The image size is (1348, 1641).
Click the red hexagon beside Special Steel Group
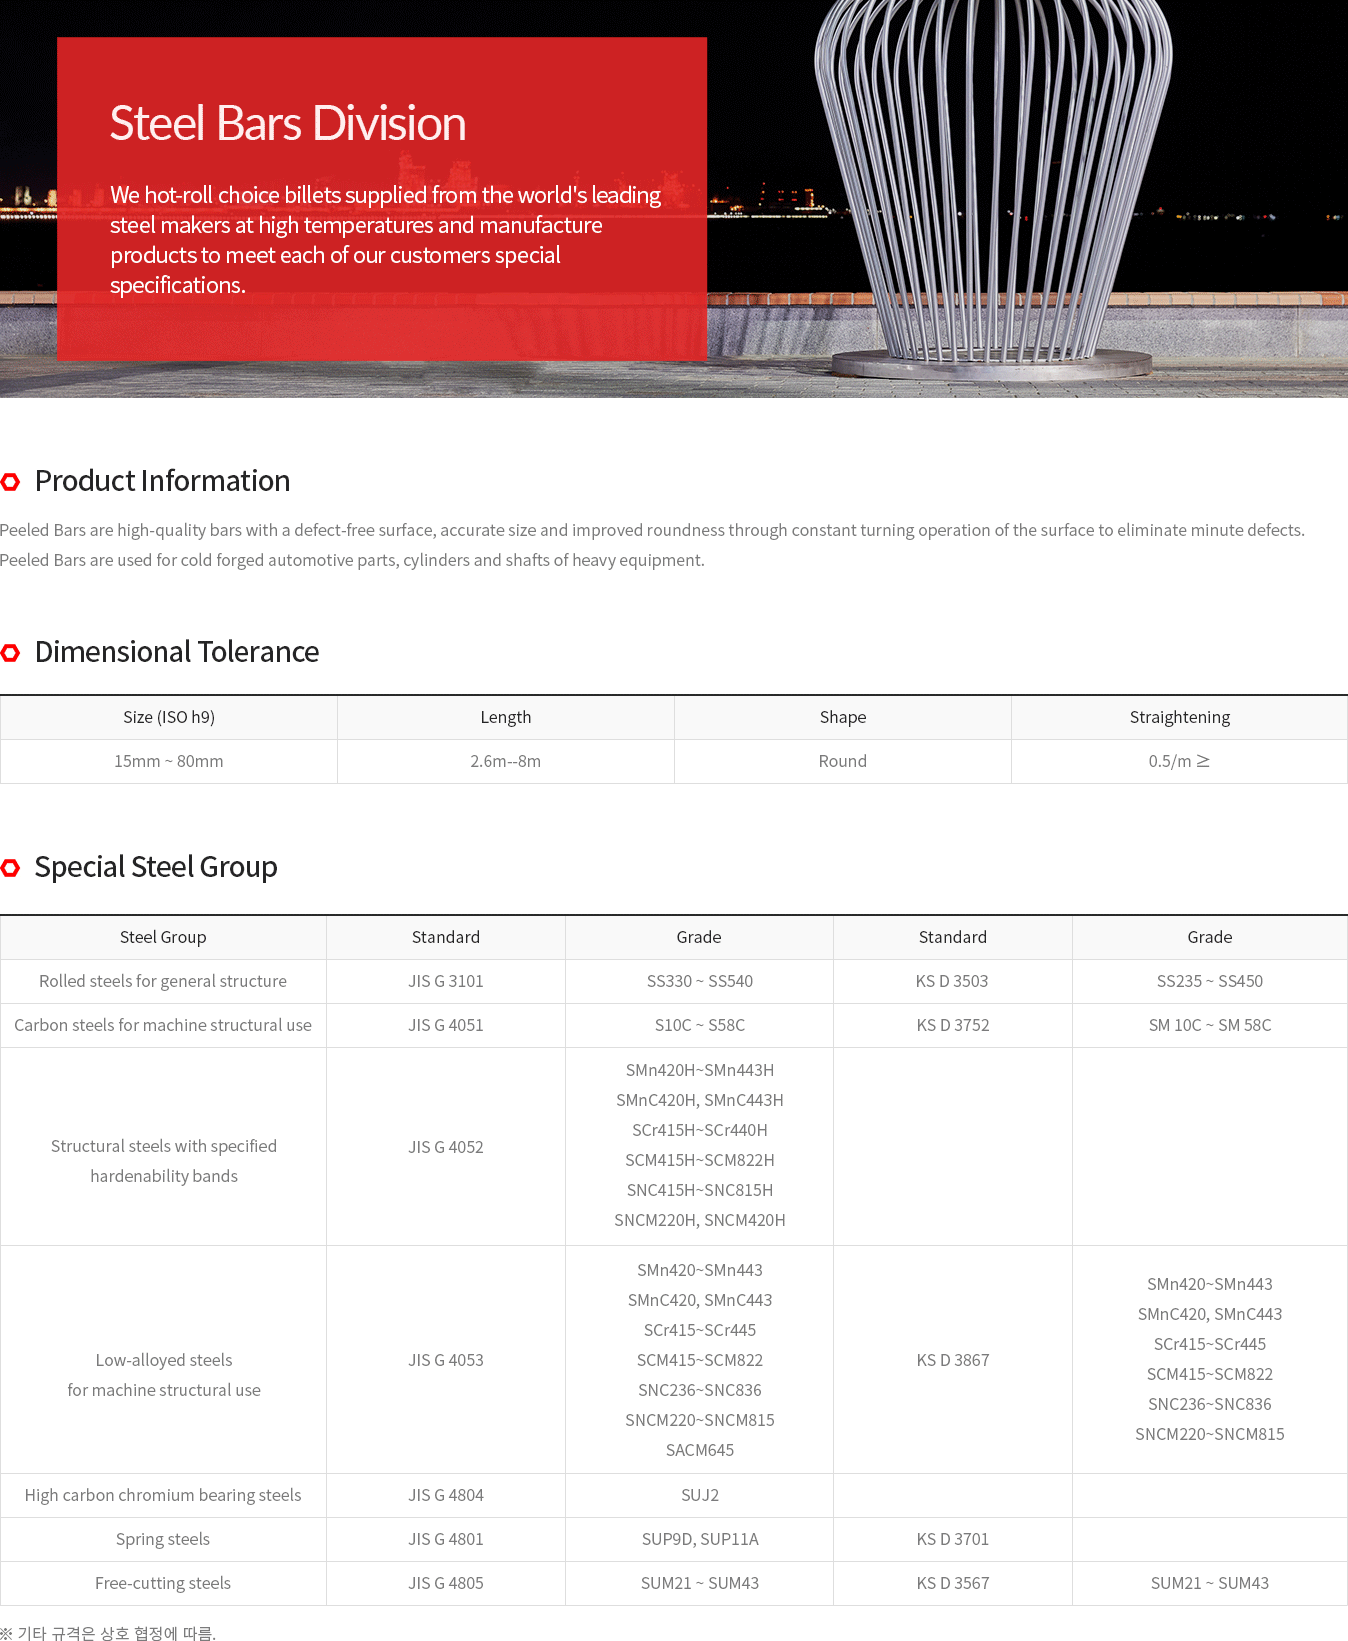[x=11, y=868]
